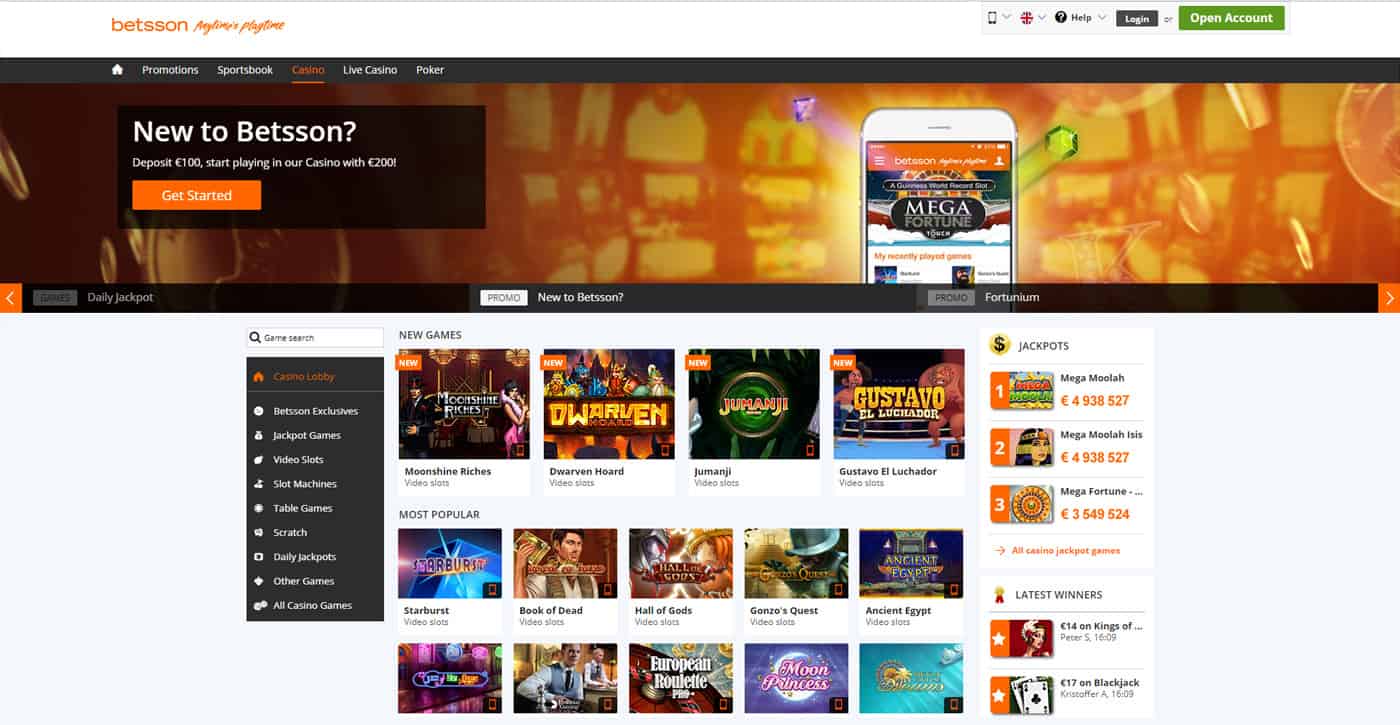
Task: Open Moonshine Riches game thumbnail
Action: (464, 404)
